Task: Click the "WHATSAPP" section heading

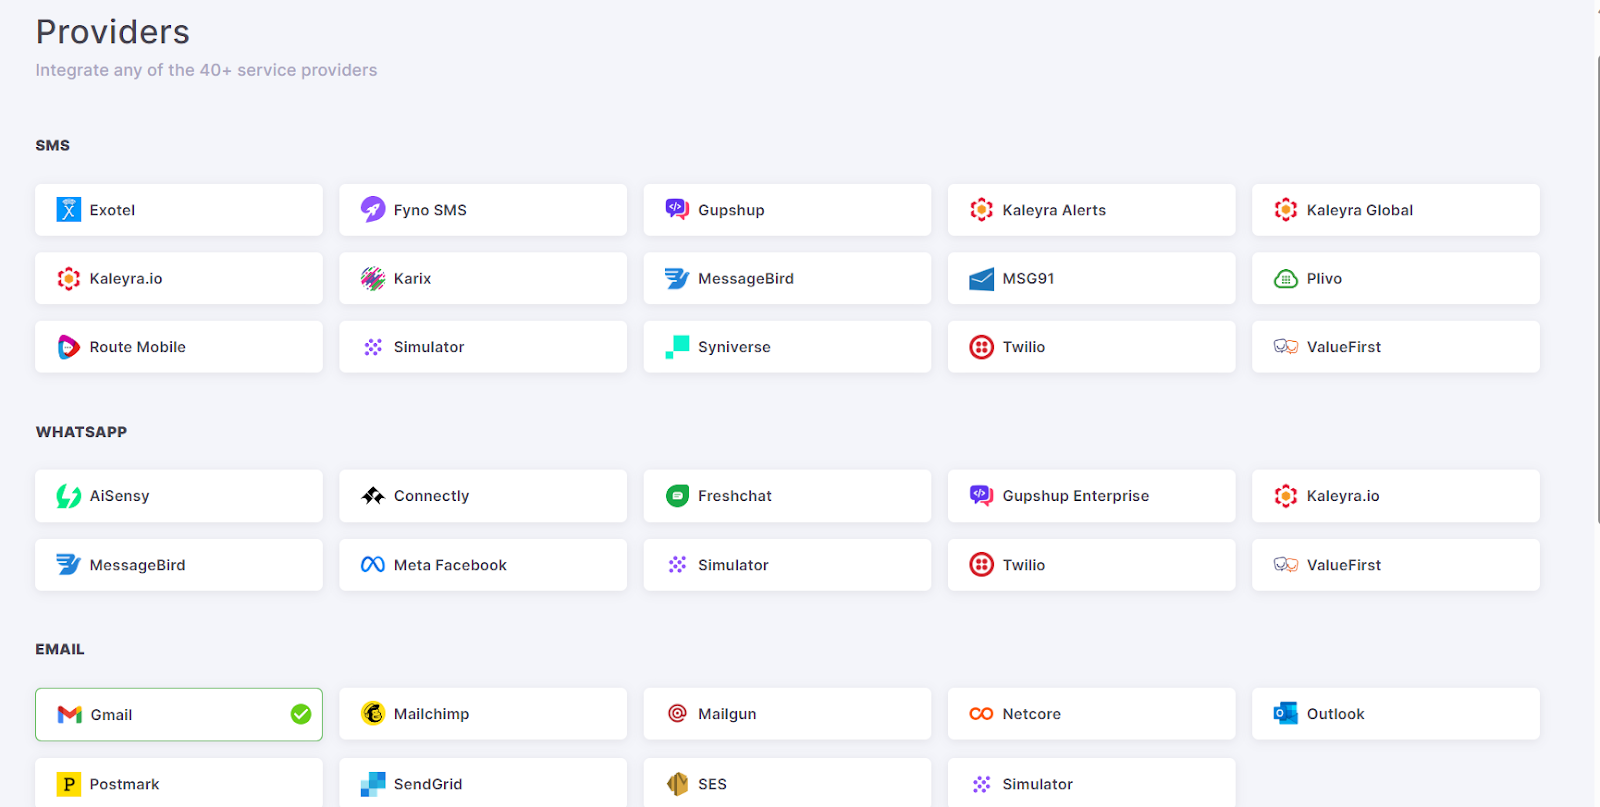Action: coord(81,432)
